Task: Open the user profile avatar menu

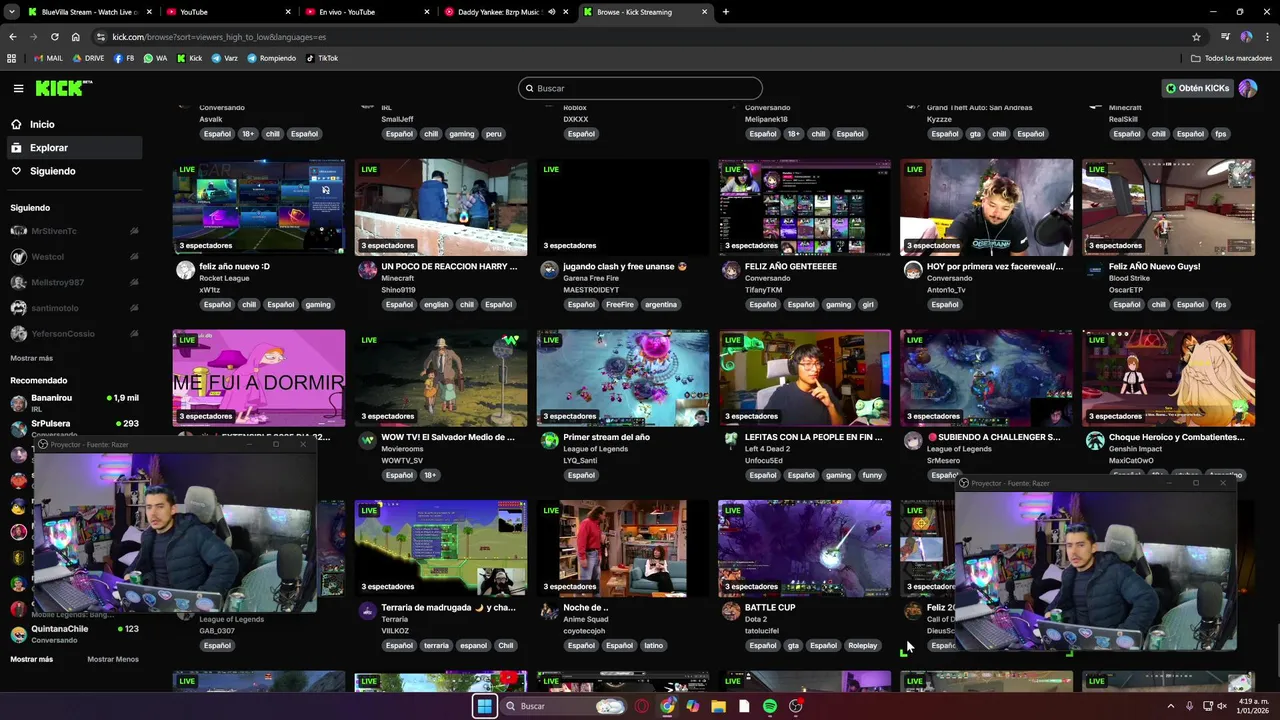Action: click(x=1248, y=88)
